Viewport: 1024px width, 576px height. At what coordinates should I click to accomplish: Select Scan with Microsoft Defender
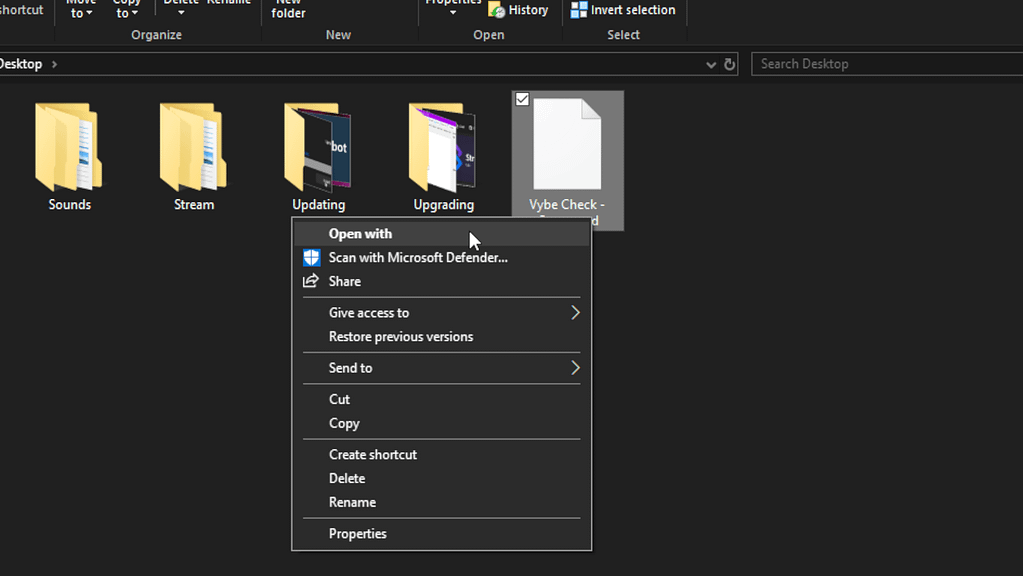point(418,258)
